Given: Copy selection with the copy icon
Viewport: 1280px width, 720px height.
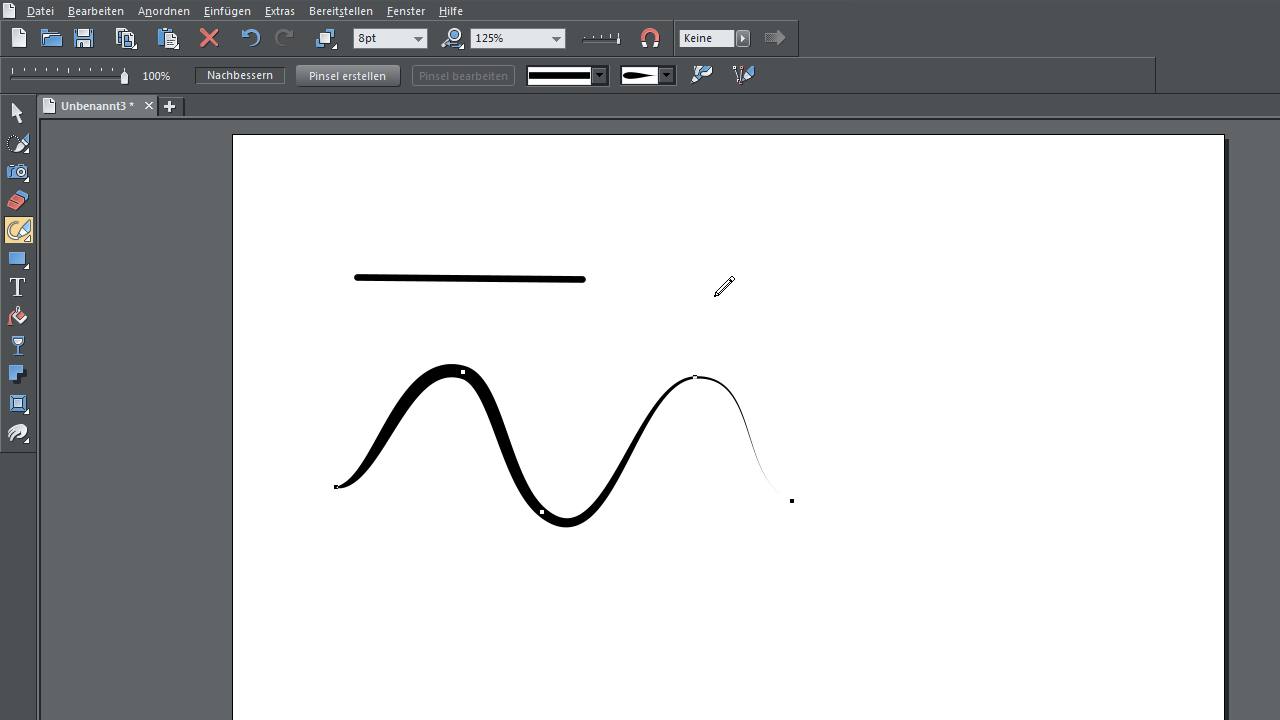Looking at the screenshot, I should click(126, 38).
